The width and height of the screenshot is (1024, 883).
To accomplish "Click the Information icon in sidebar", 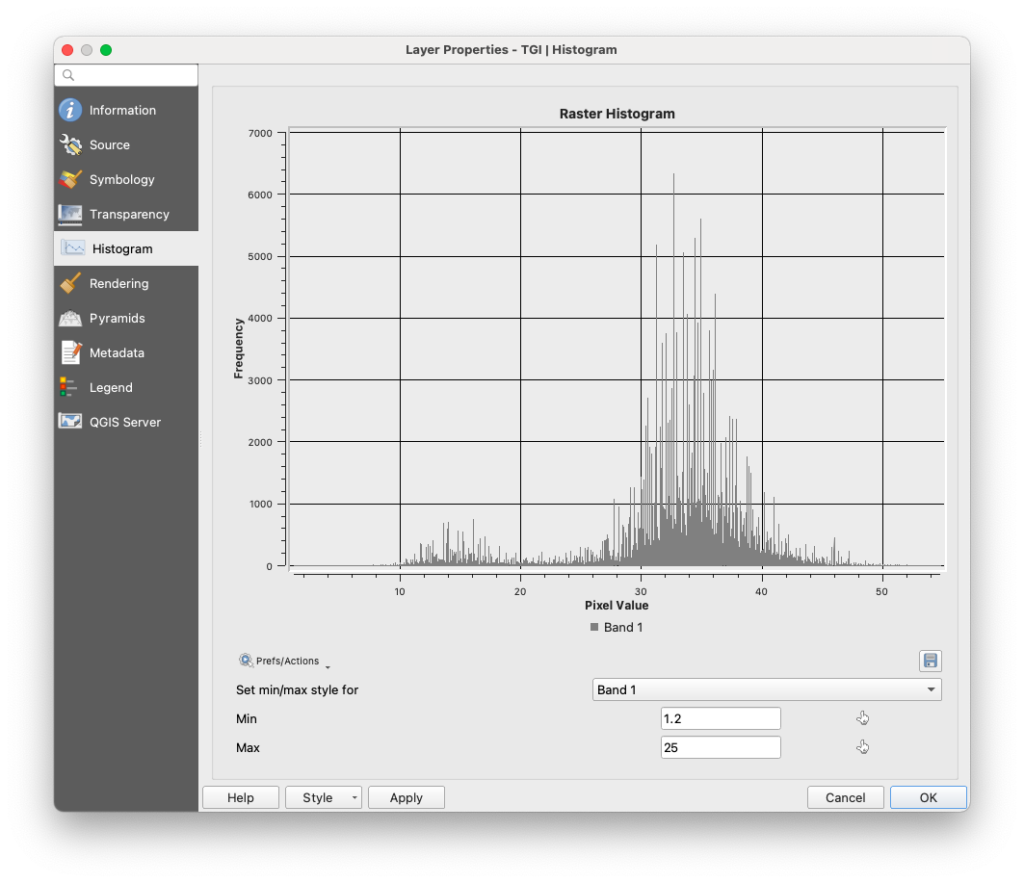I will point(70,110).
